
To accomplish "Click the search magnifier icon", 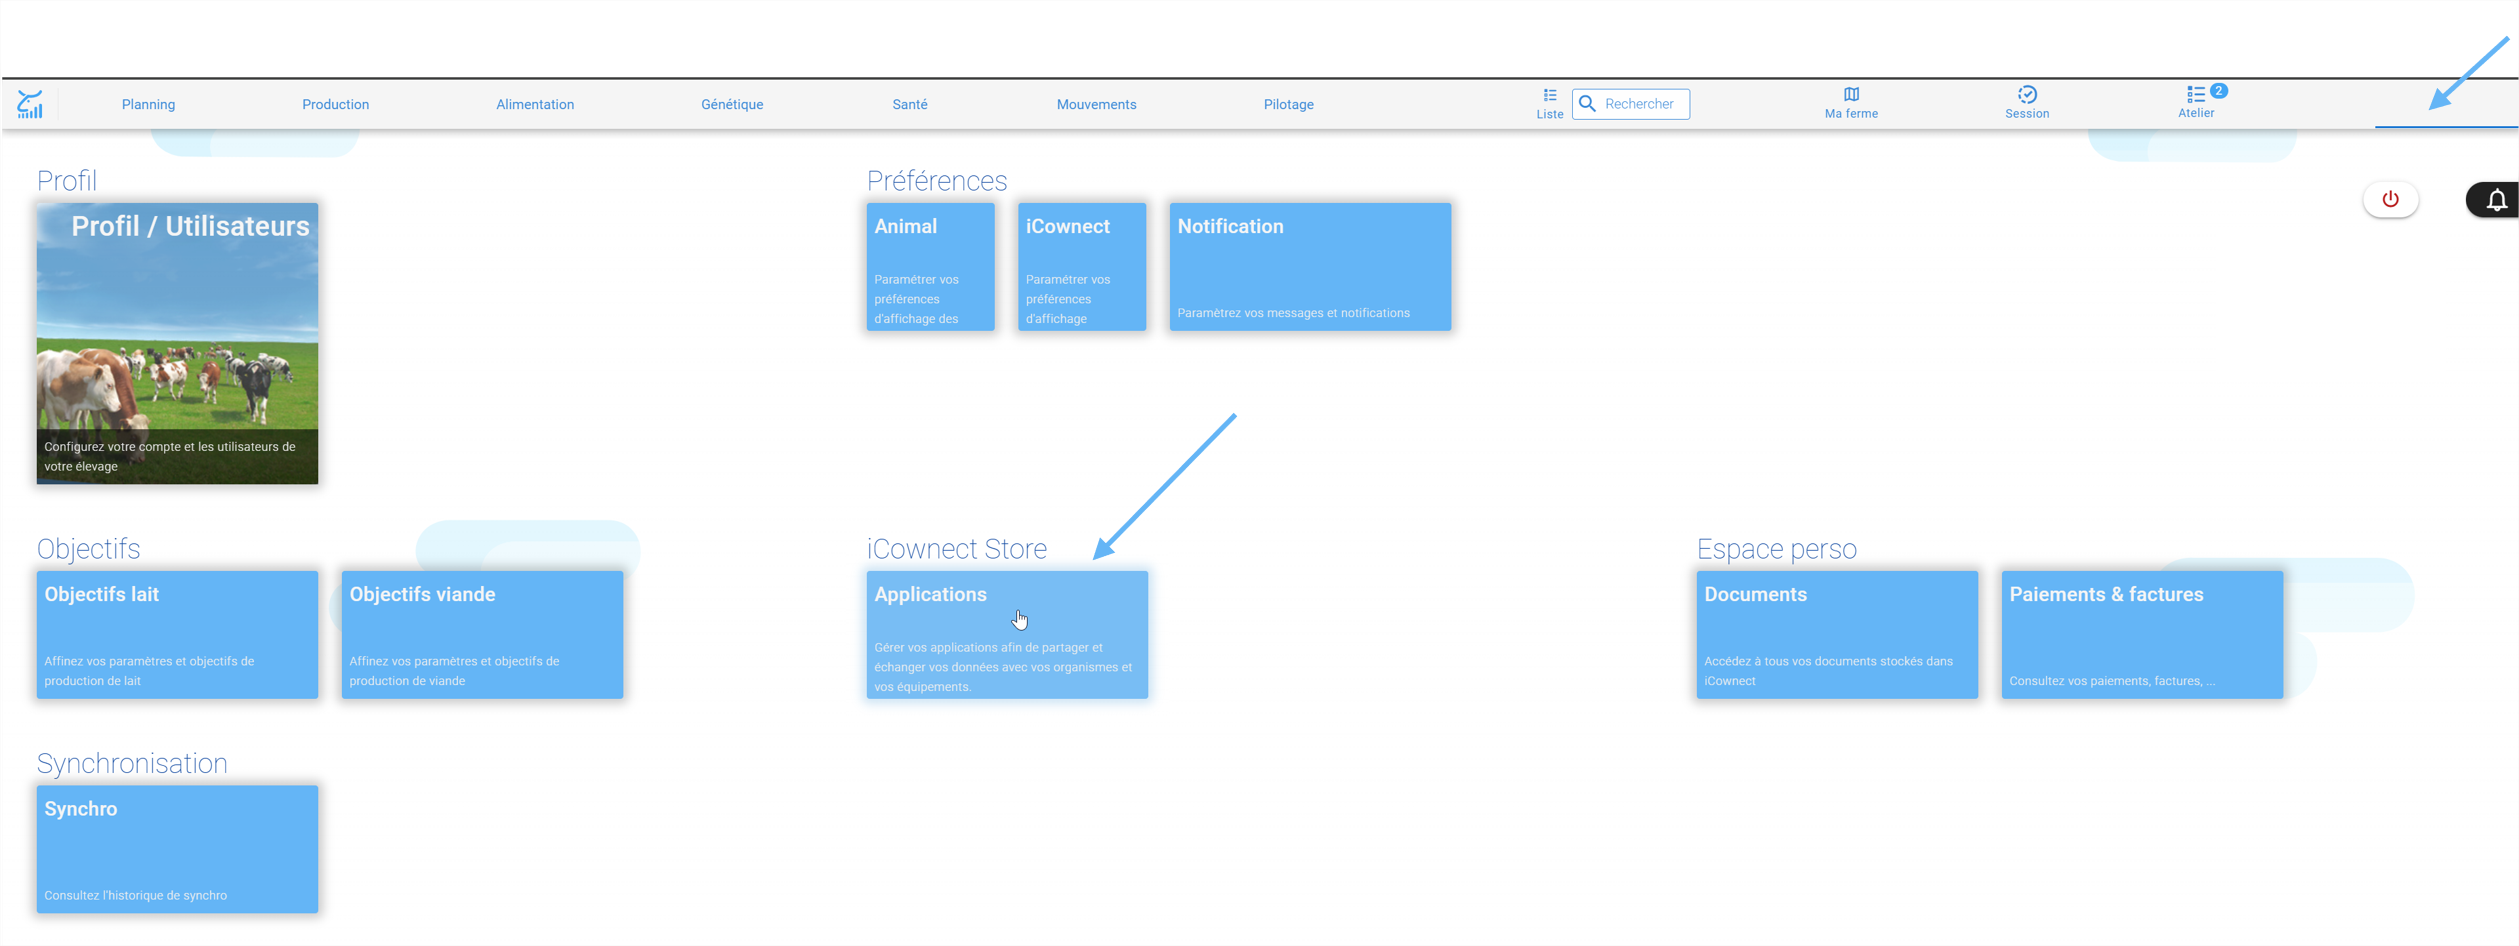I will pos(1586,104).
